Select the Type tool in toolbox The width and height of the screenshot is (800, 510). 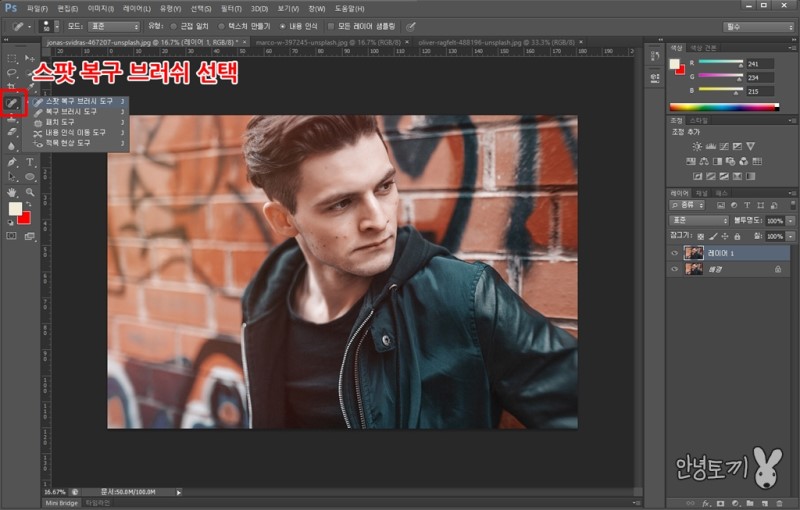(30, 161)
